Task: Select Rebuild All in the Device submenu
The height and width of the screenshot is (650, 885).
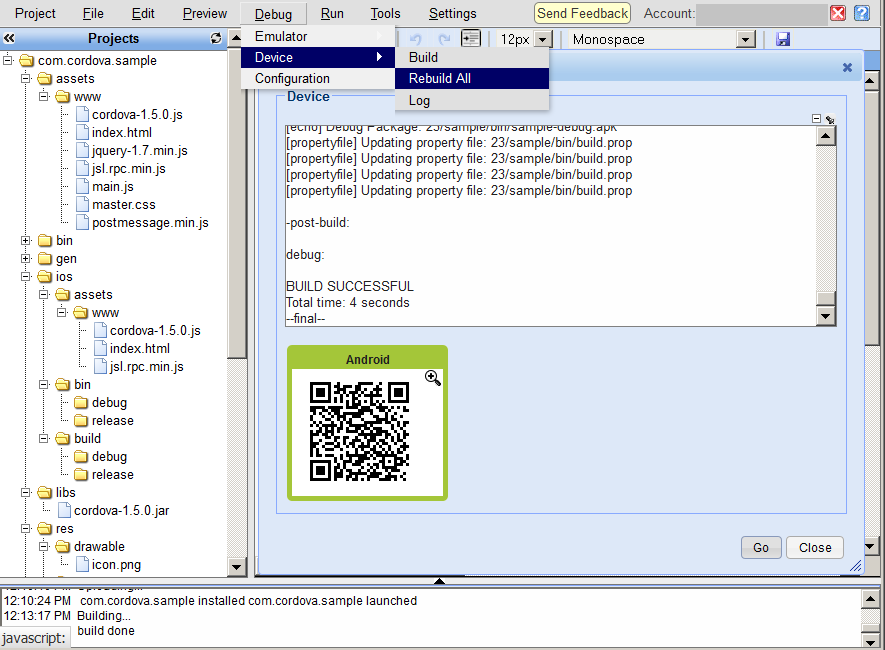Action: point(472,78)
